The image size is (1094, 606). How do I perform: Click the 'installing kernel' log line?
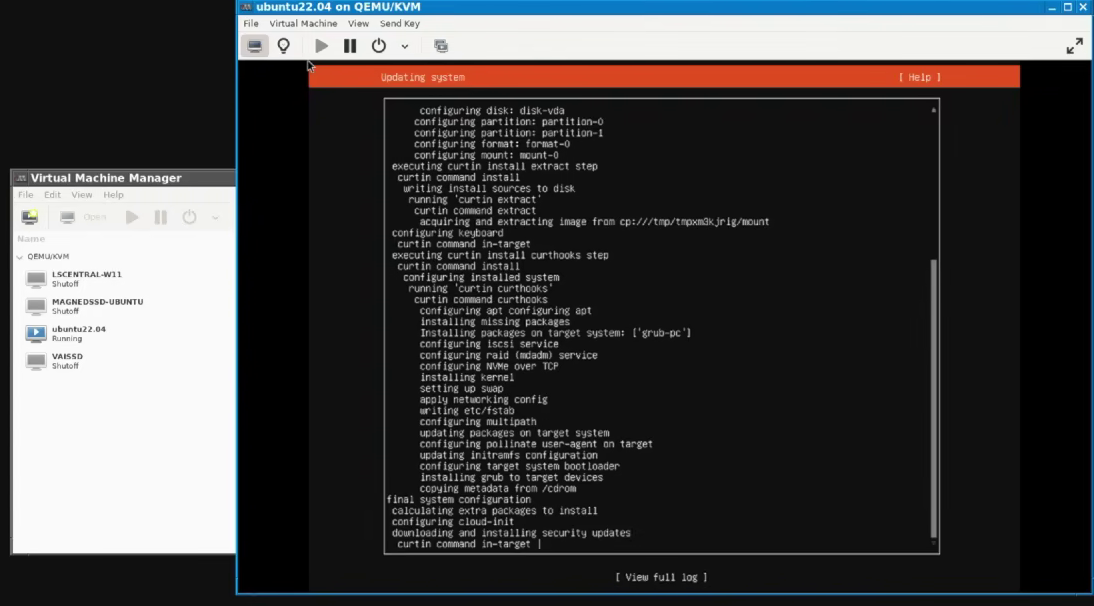(467, 377)
